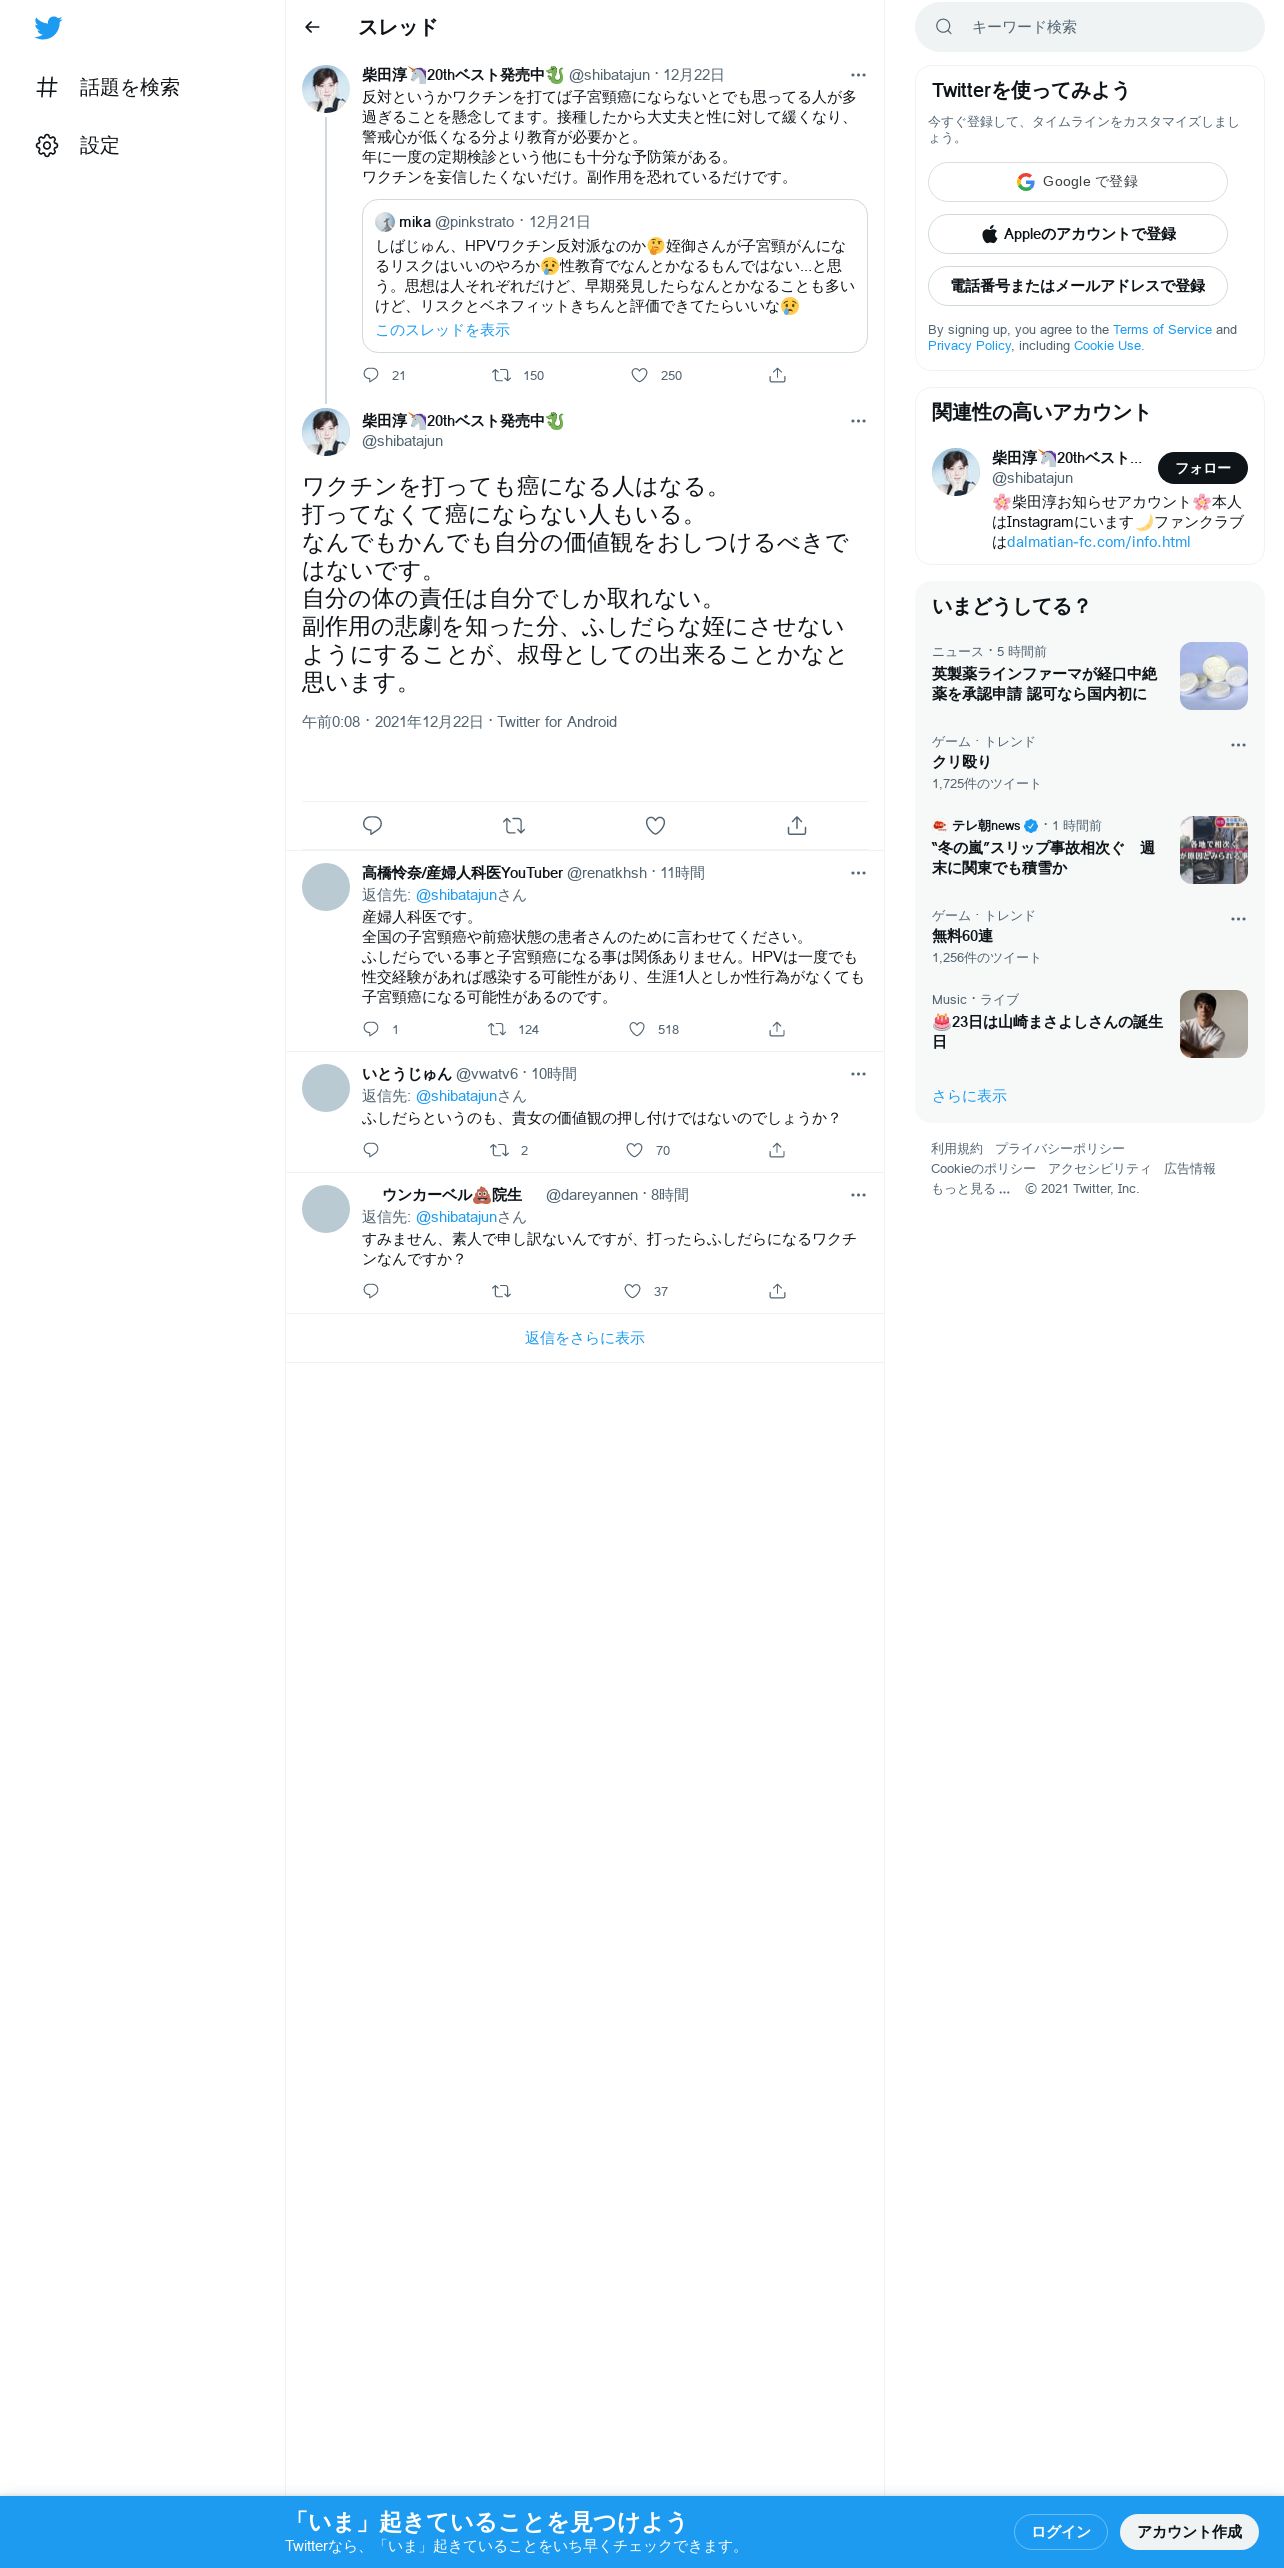Share the main tweet via share icon
The width and height of the screenshot is (1284, 2568).
click(x=796, y=825)
